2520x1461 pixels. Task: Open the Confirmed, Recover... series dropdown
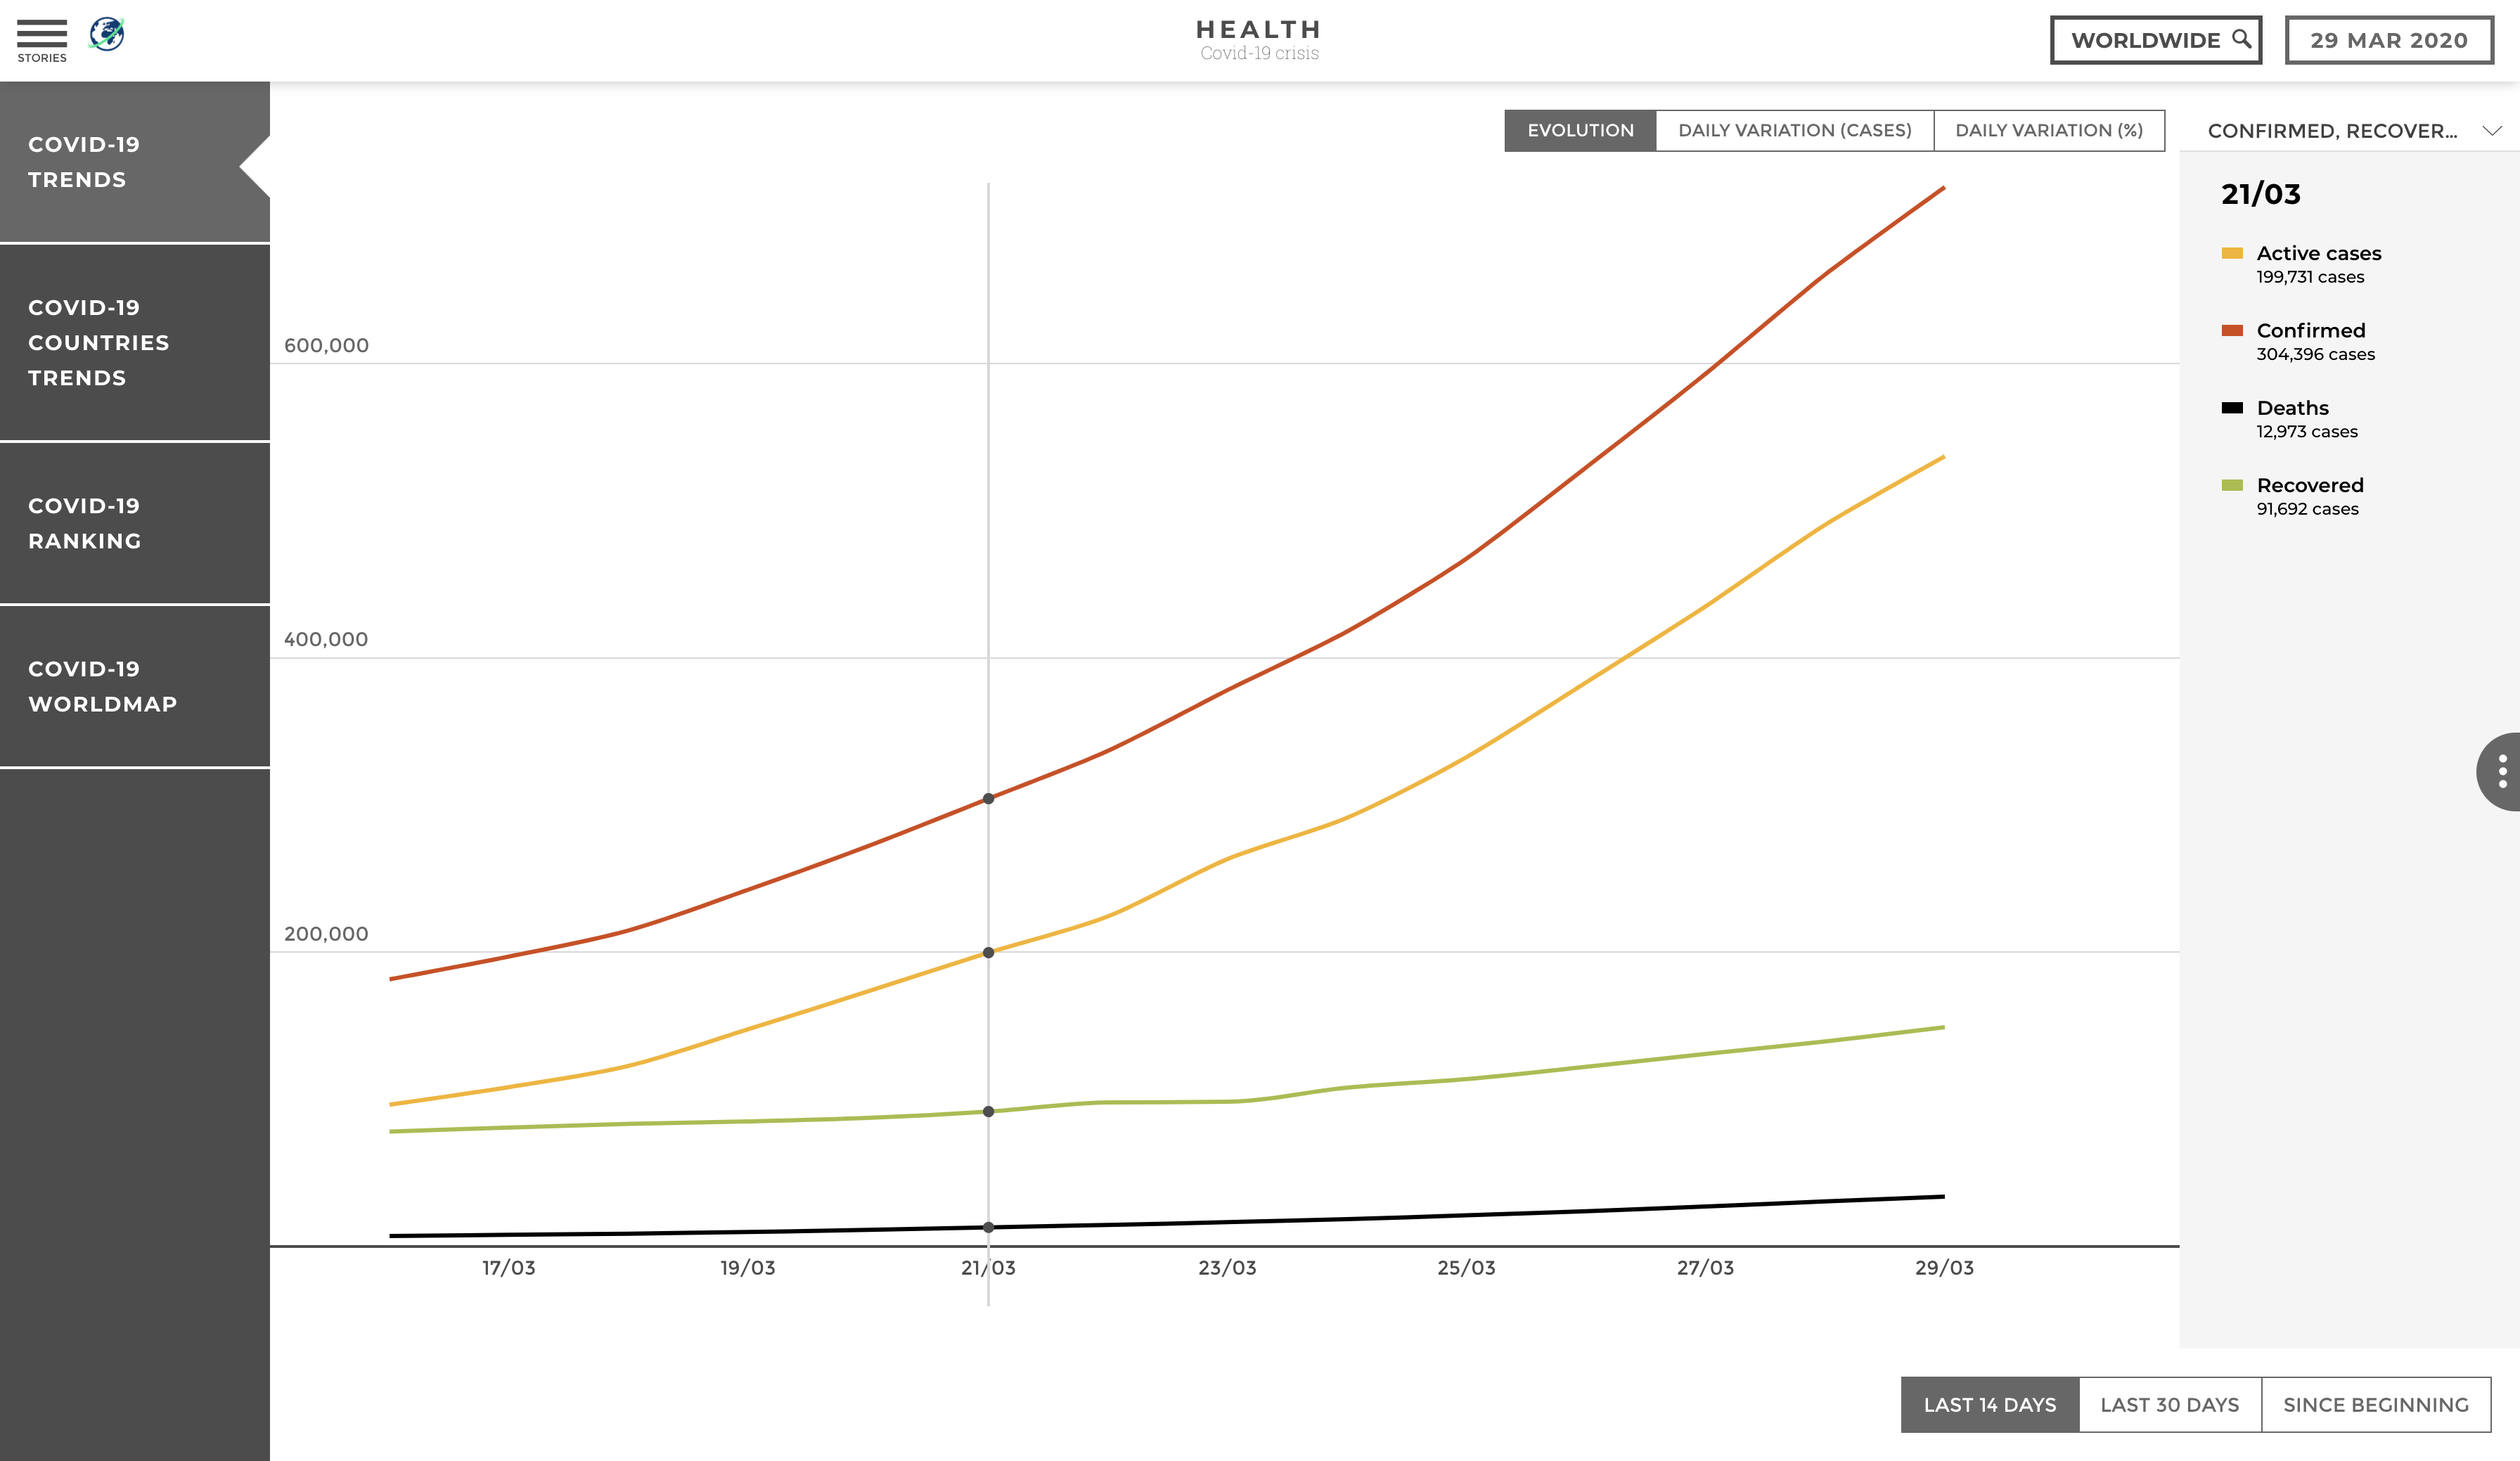[x=2332, y=131]
